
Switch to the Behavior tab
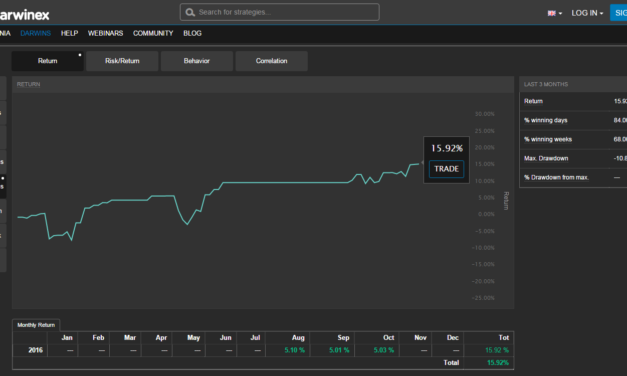coord(197,61)
